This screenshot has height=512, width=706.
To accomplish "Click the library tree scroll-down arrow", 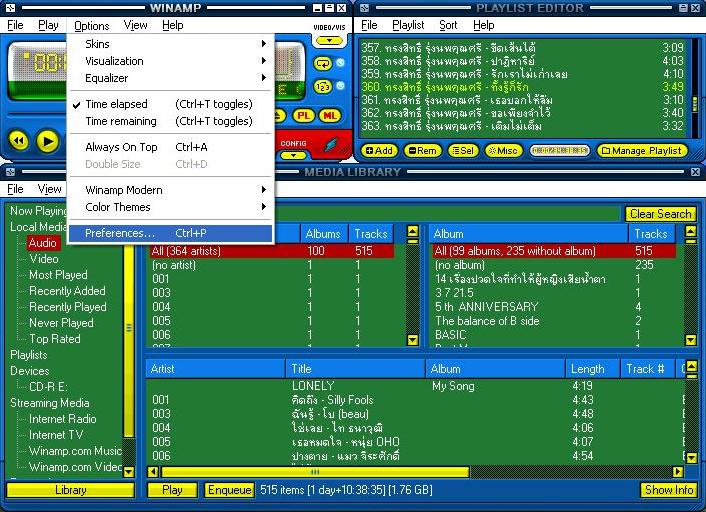I will (x=129, y=472).
